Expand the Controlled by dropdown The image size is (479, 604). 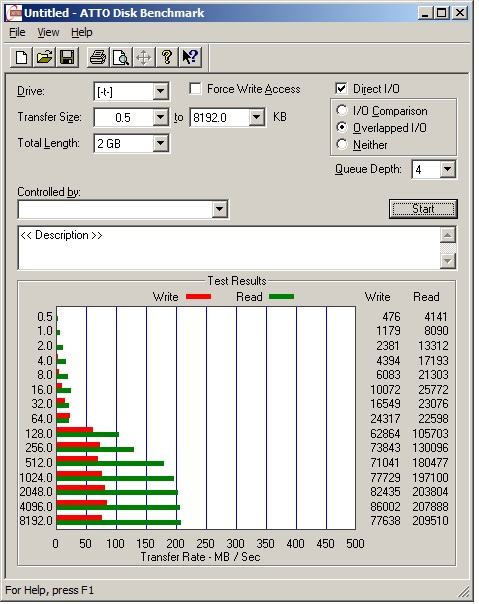point(219,209)
